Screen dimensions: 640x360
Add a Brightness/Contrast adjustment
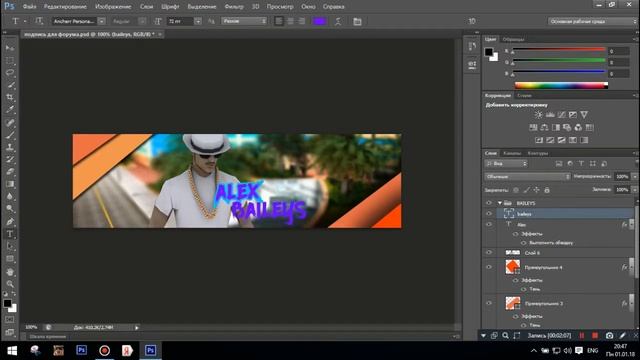(x=539, y=115)
